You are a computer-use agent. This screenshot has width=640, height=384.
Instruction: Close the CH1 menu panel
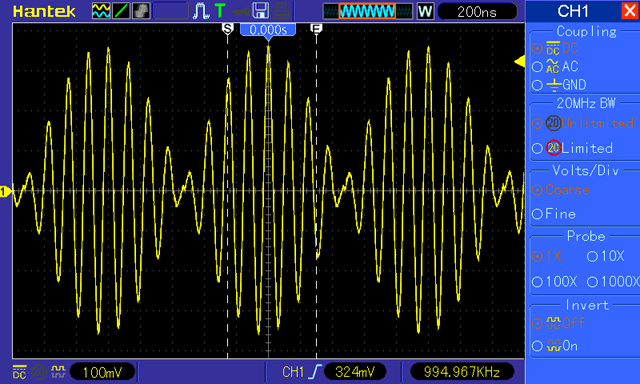[630, 11]
